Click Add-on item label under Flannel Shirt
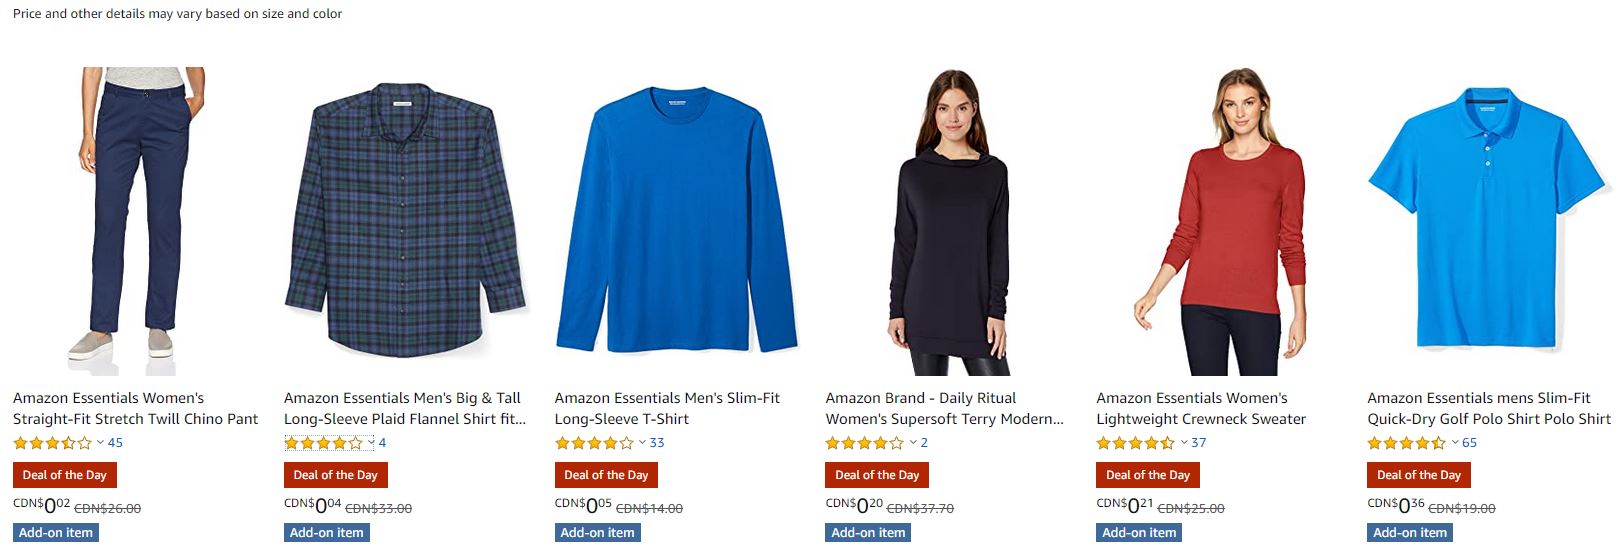 (326, 533)
